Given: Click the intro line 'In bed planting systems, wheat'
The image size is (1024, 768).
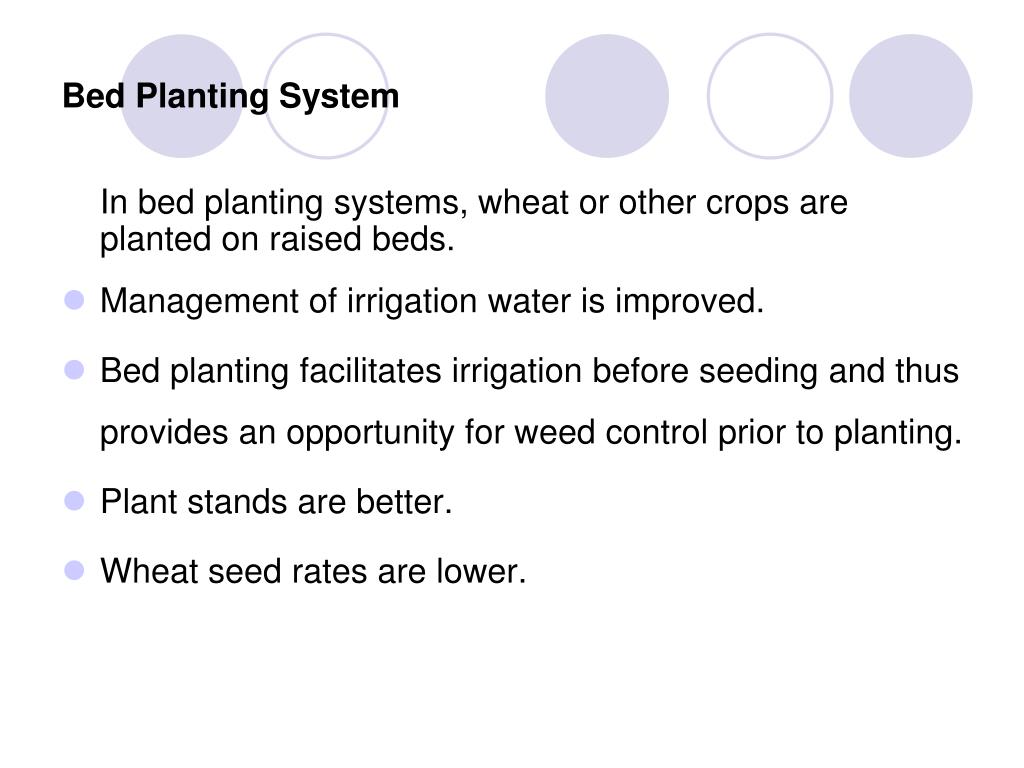Looking at the screenshot, I should (x=473, y=202).
